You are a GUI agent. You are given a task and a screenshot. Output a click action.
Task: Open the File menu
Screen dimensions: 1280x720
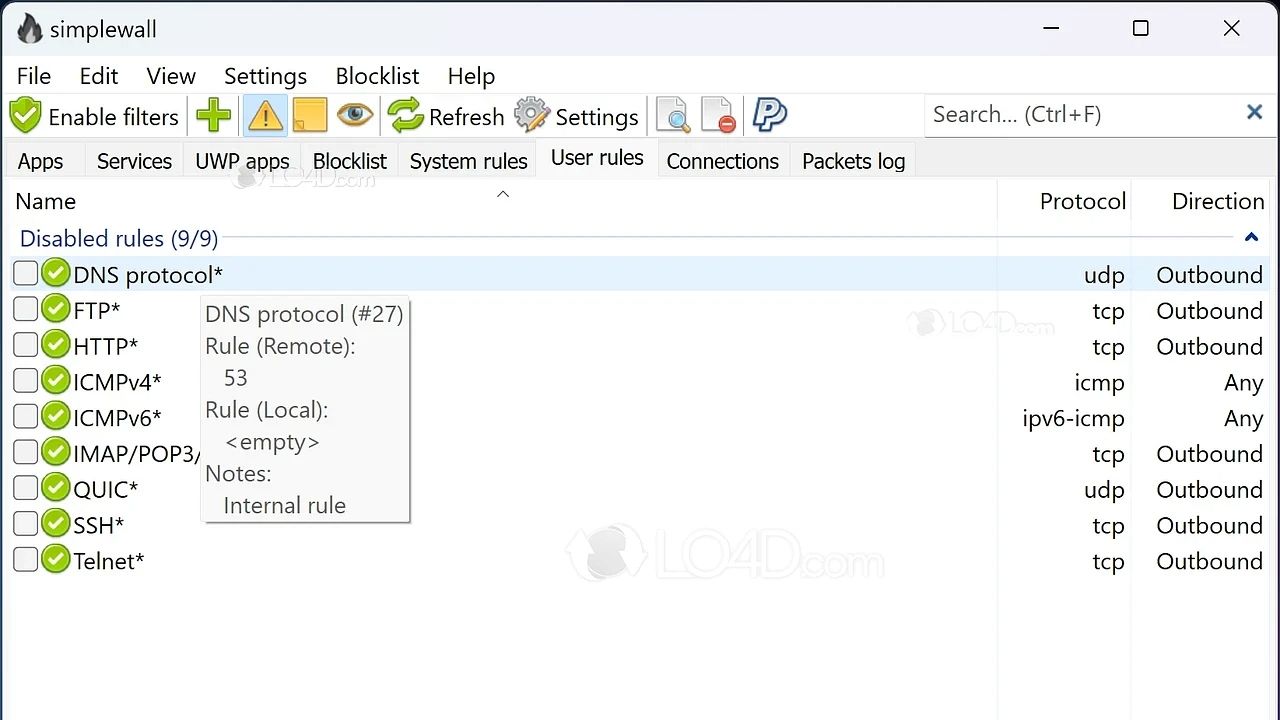coord(34,76)
